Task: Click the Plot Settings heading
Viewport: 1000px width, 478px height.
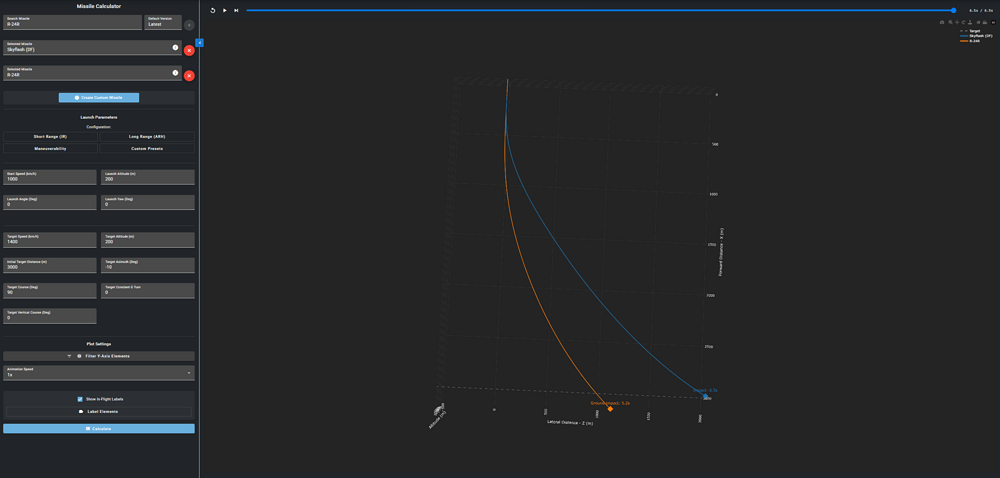Action: [x=99, y=344]
